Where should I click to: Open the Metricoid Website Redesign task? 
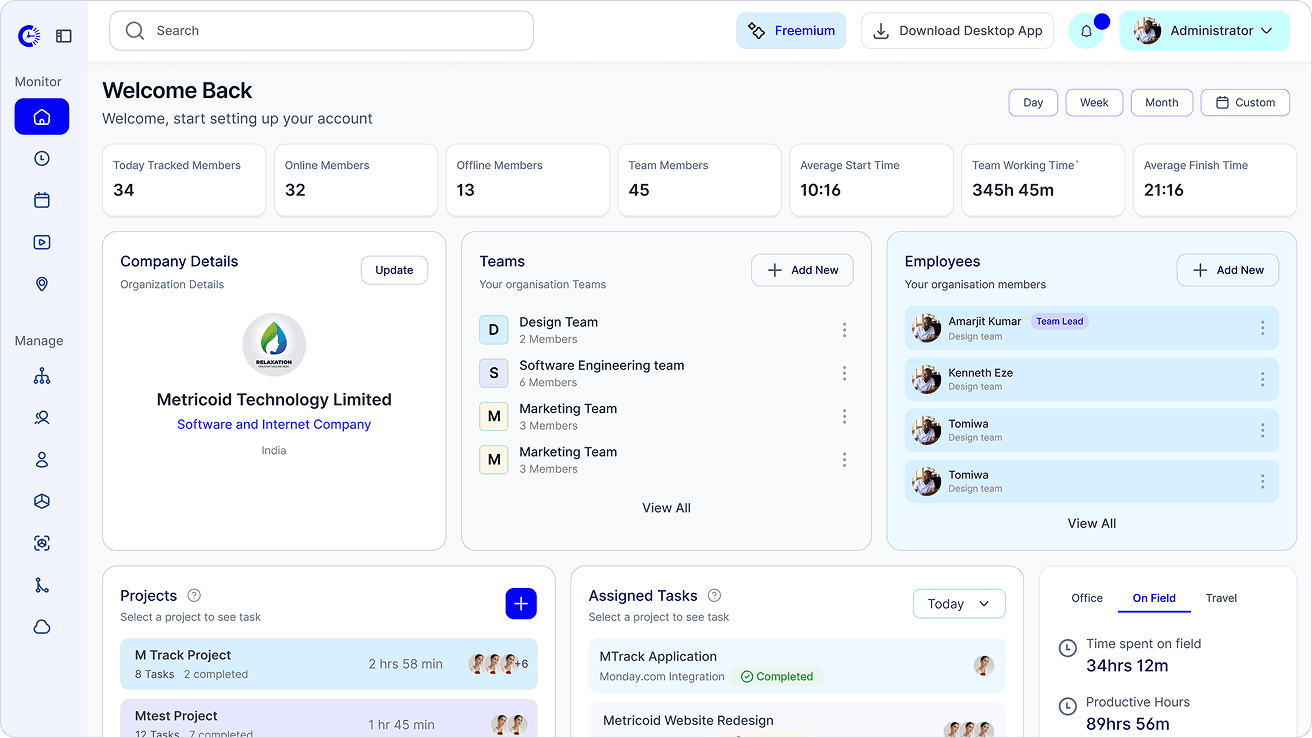tap(797, 720)
